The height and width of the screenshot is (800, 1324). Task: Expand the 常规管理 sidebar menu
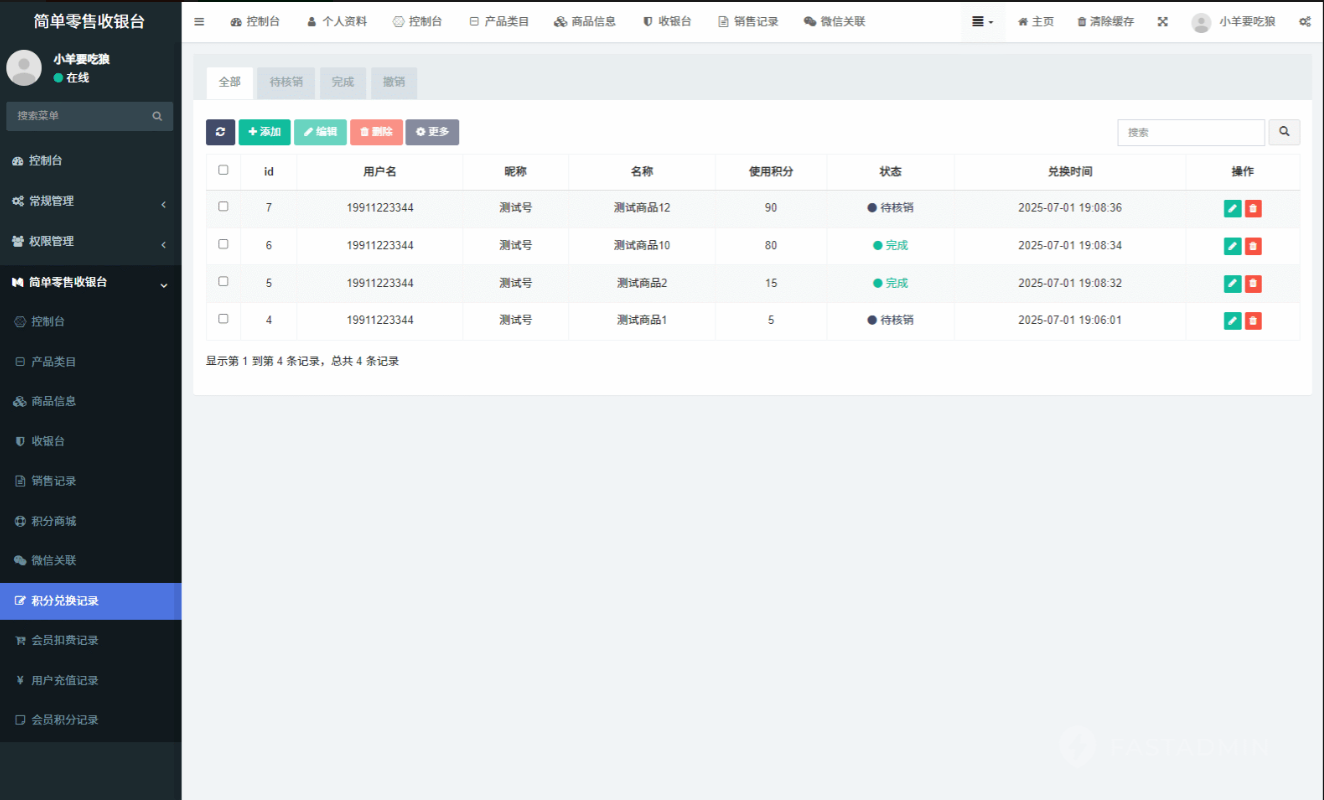pyautogui.click(x=90, y=201)
